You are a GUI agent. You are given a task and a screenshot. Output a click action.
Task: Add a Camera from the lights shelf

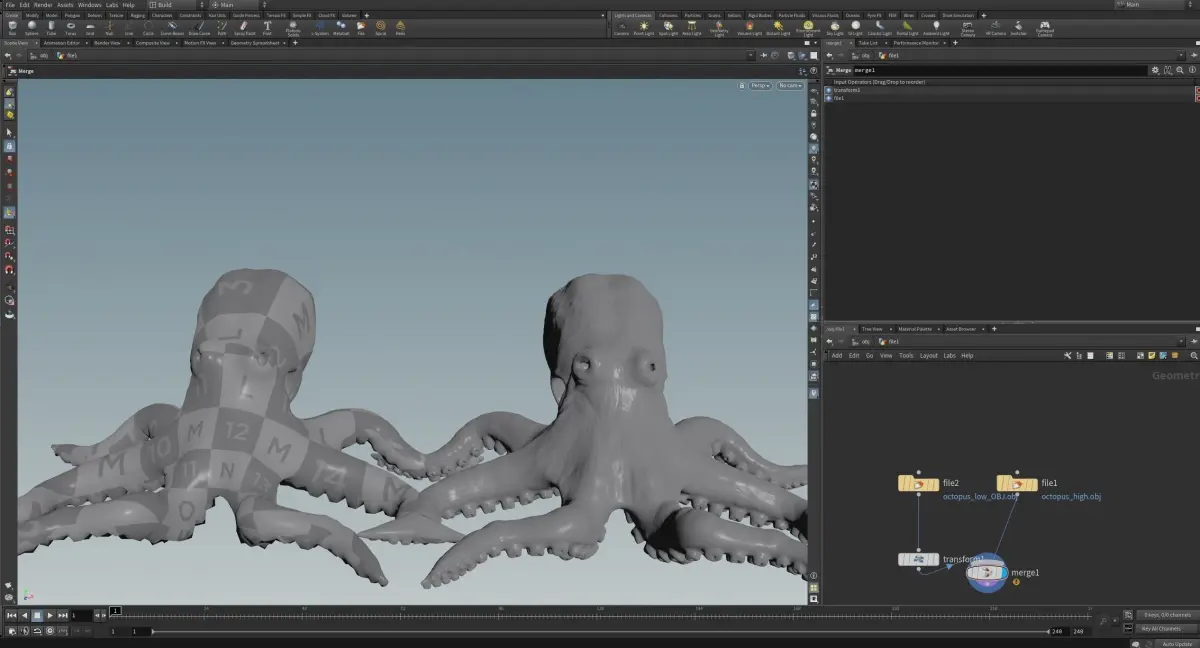tap(621, 27)
